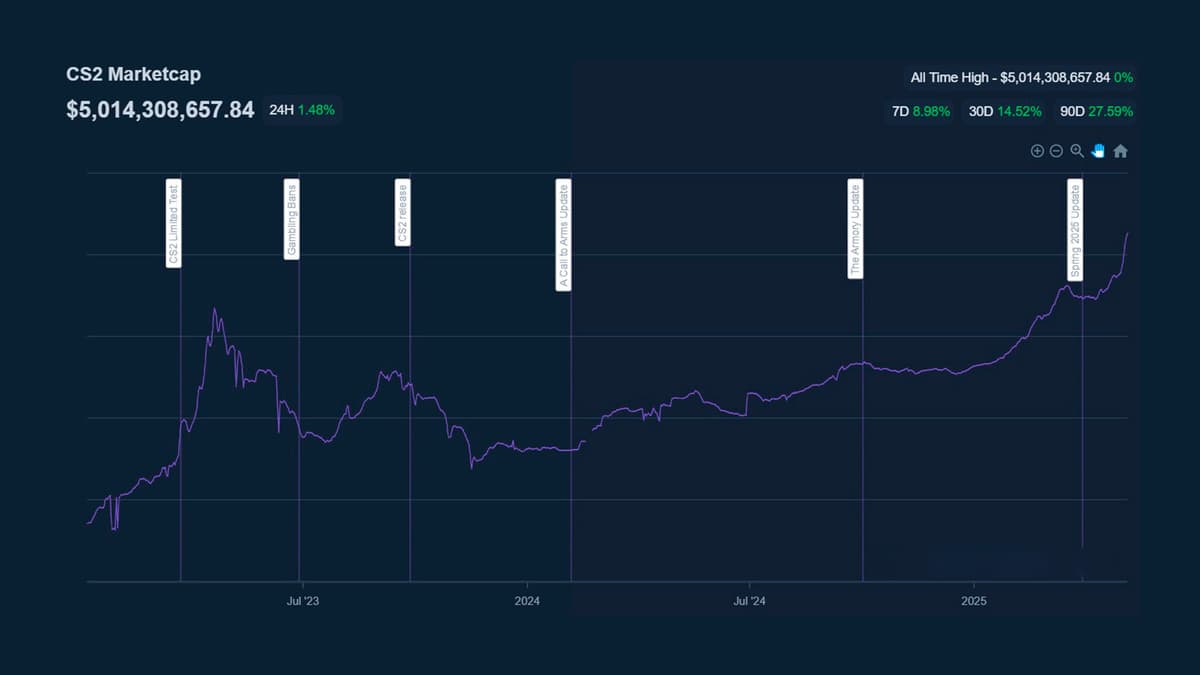Click the 24H change badge
The height and width of the screenshot is (675, 1200).
[x=302, y=109]
